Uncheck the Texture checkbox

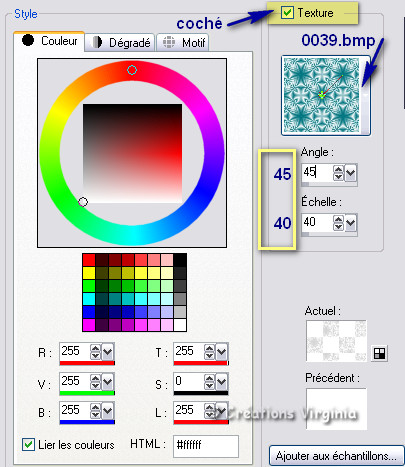click(x=287, y=13)
